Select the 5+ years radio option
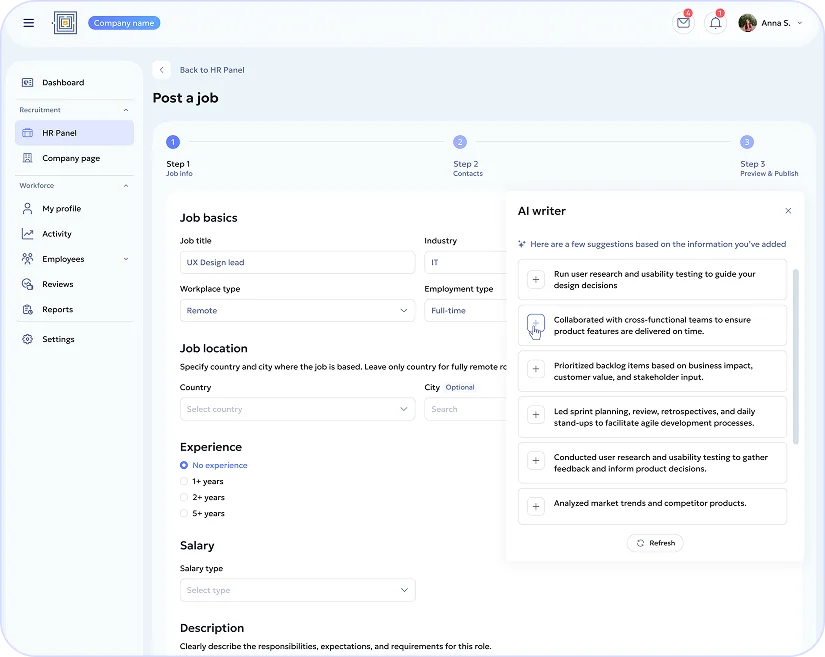This screenshot has height=657, width=825. coord(184,513)
